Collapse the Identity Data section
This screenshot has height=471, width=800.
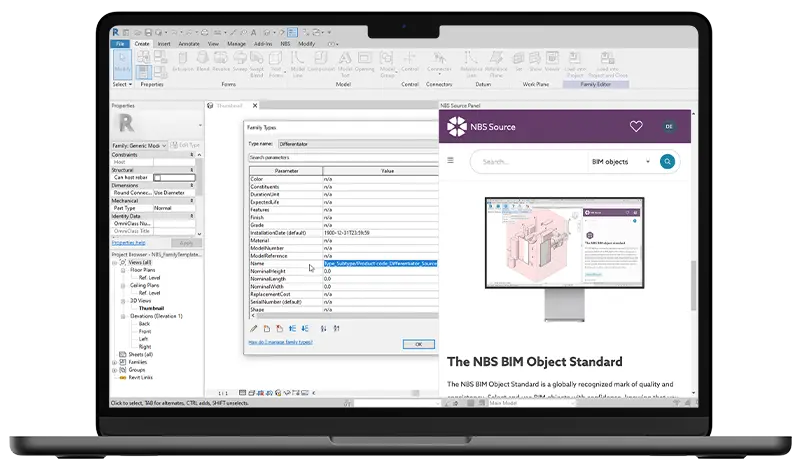[192, 216]
